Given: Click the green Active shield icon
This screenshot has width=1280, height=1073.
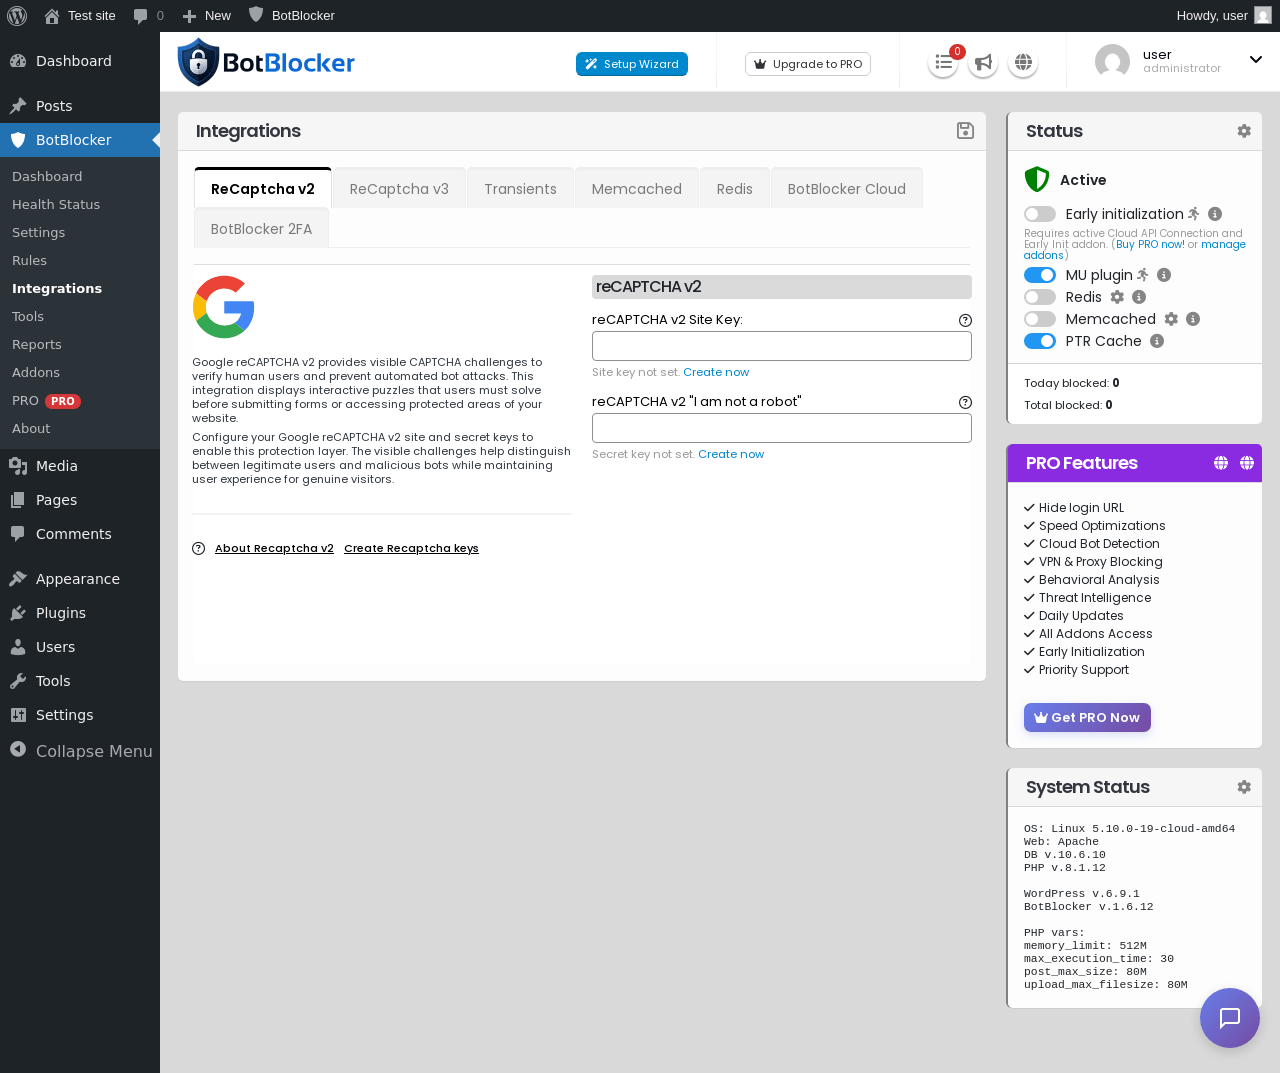Looking at the screenshot, I should click(1037, 179).
